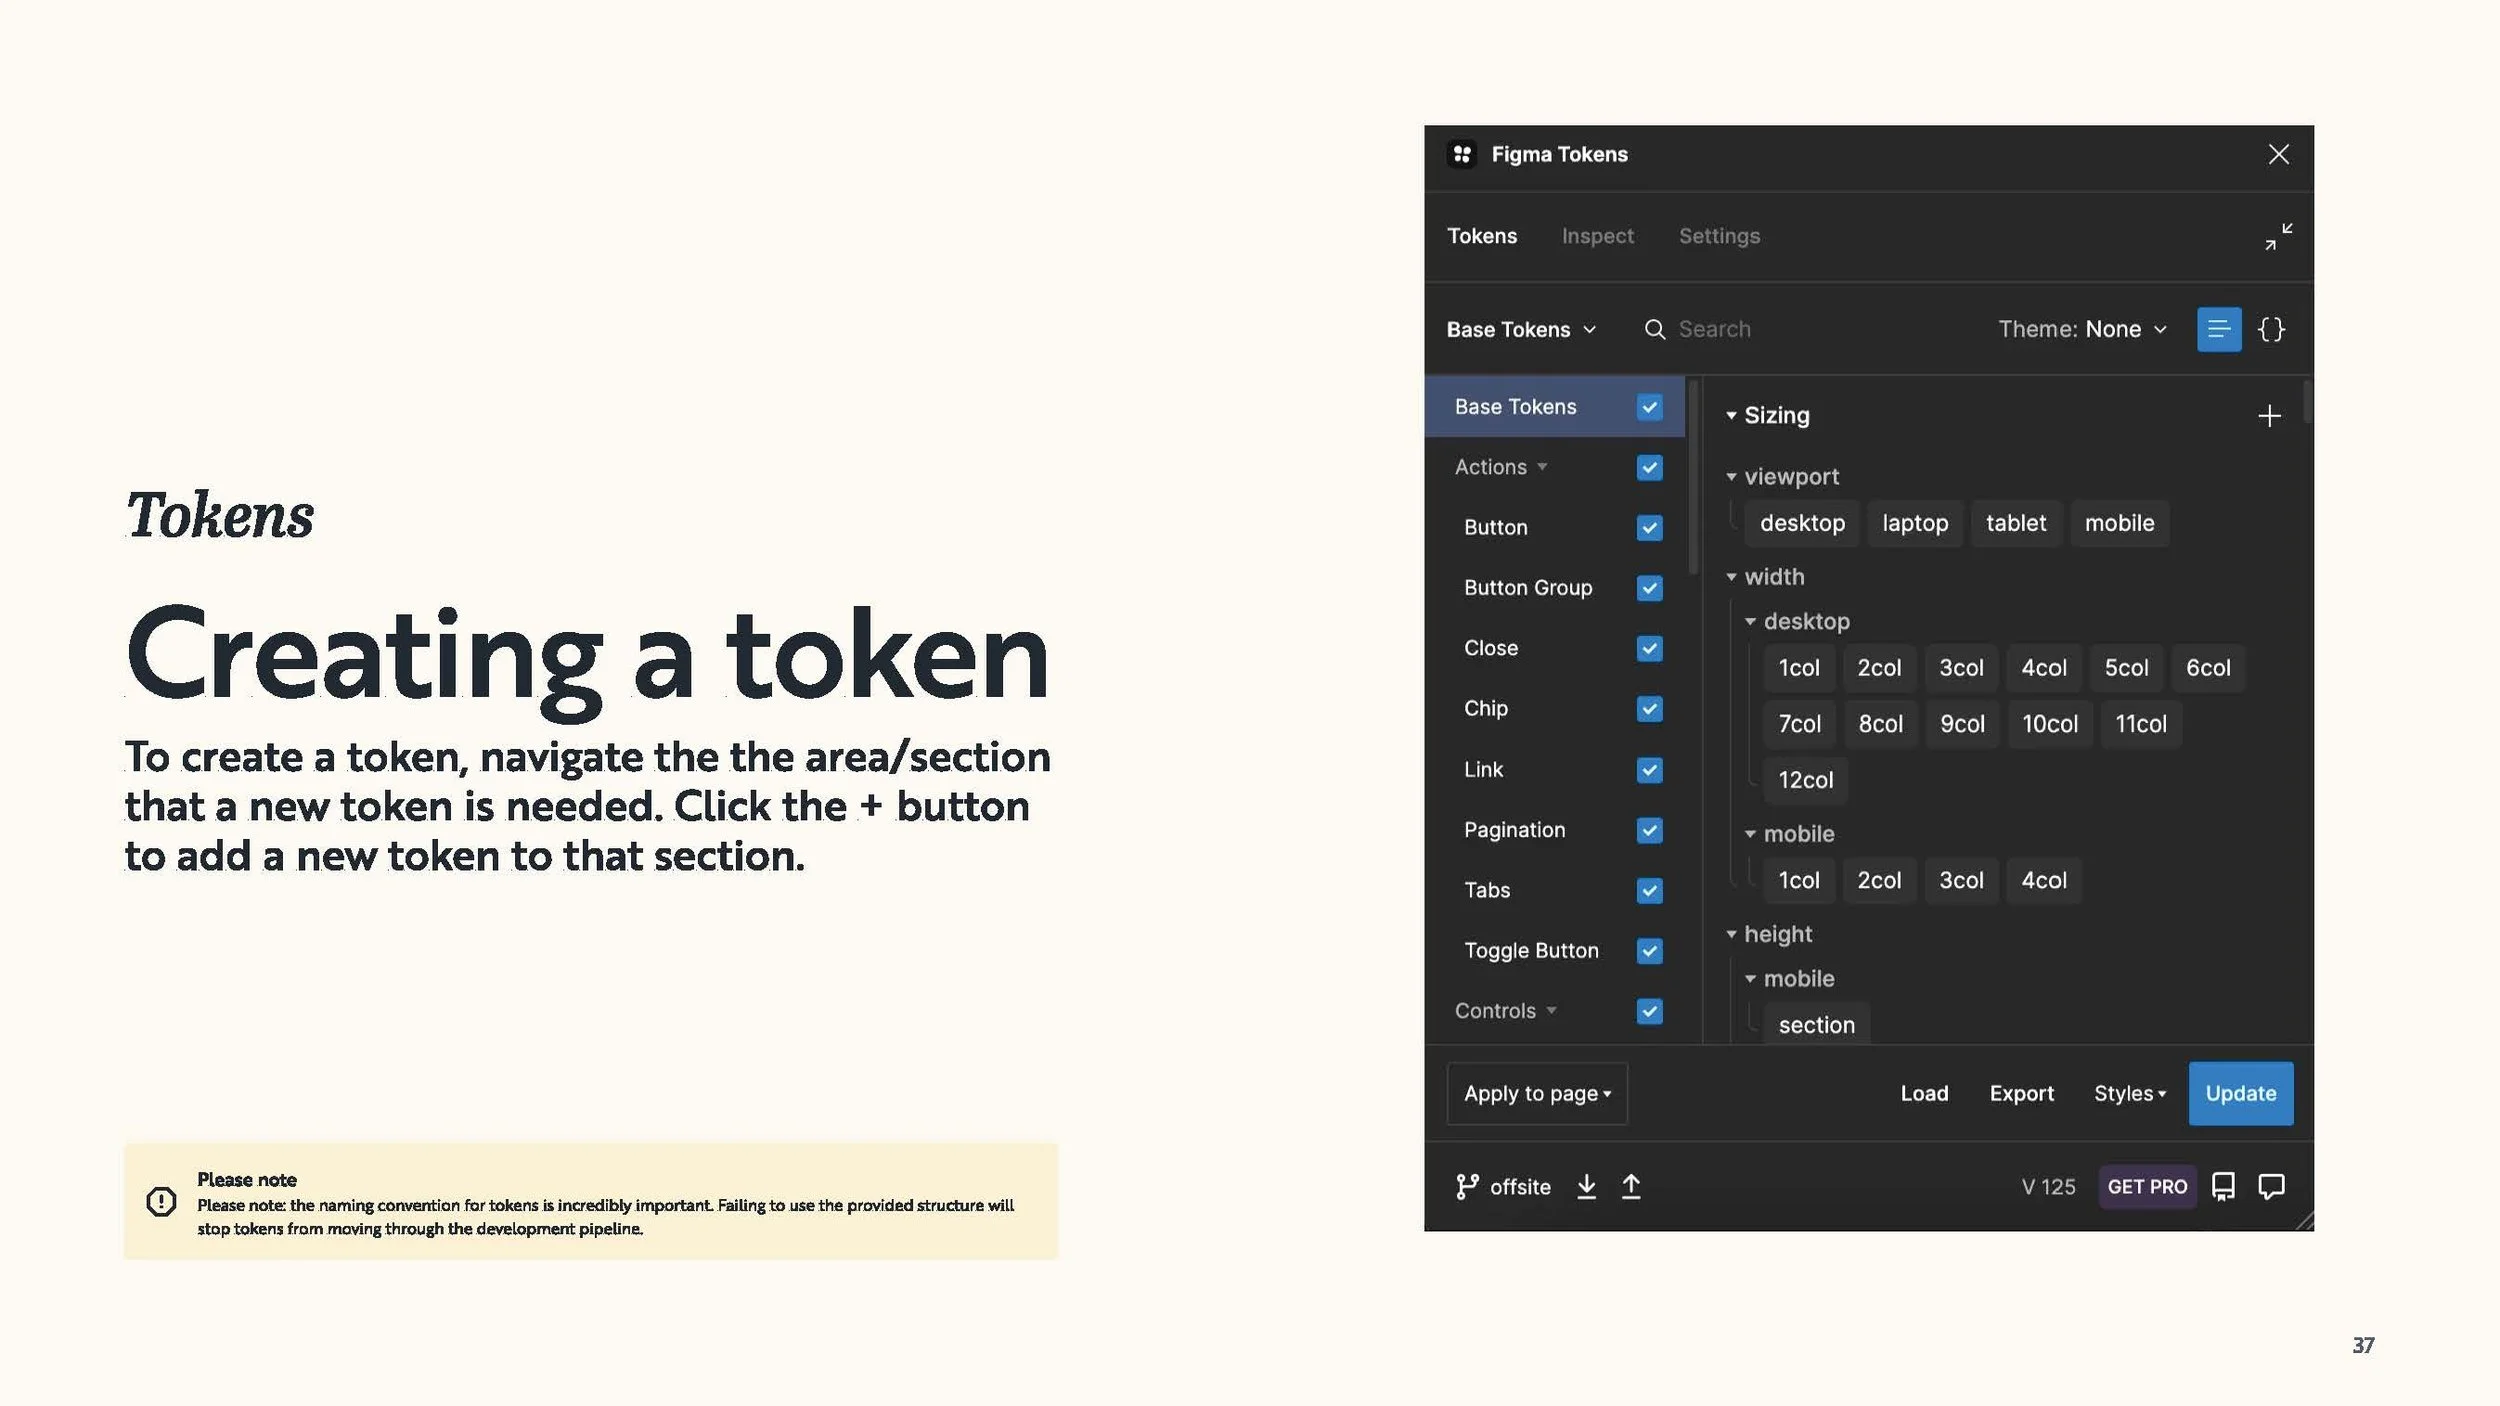Select the 10col desktop width token
Screen dimensions: 2500x1406
tap(2050, 724)
